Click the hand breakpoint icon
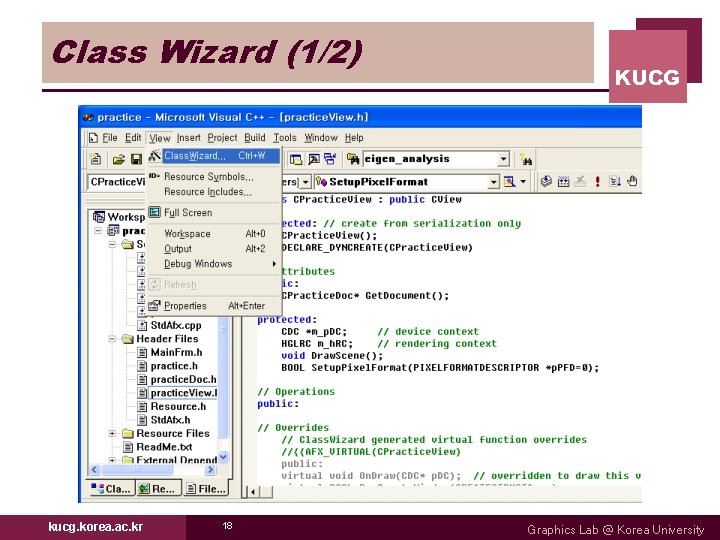This screenshot has width=720, height=540. 632,181
